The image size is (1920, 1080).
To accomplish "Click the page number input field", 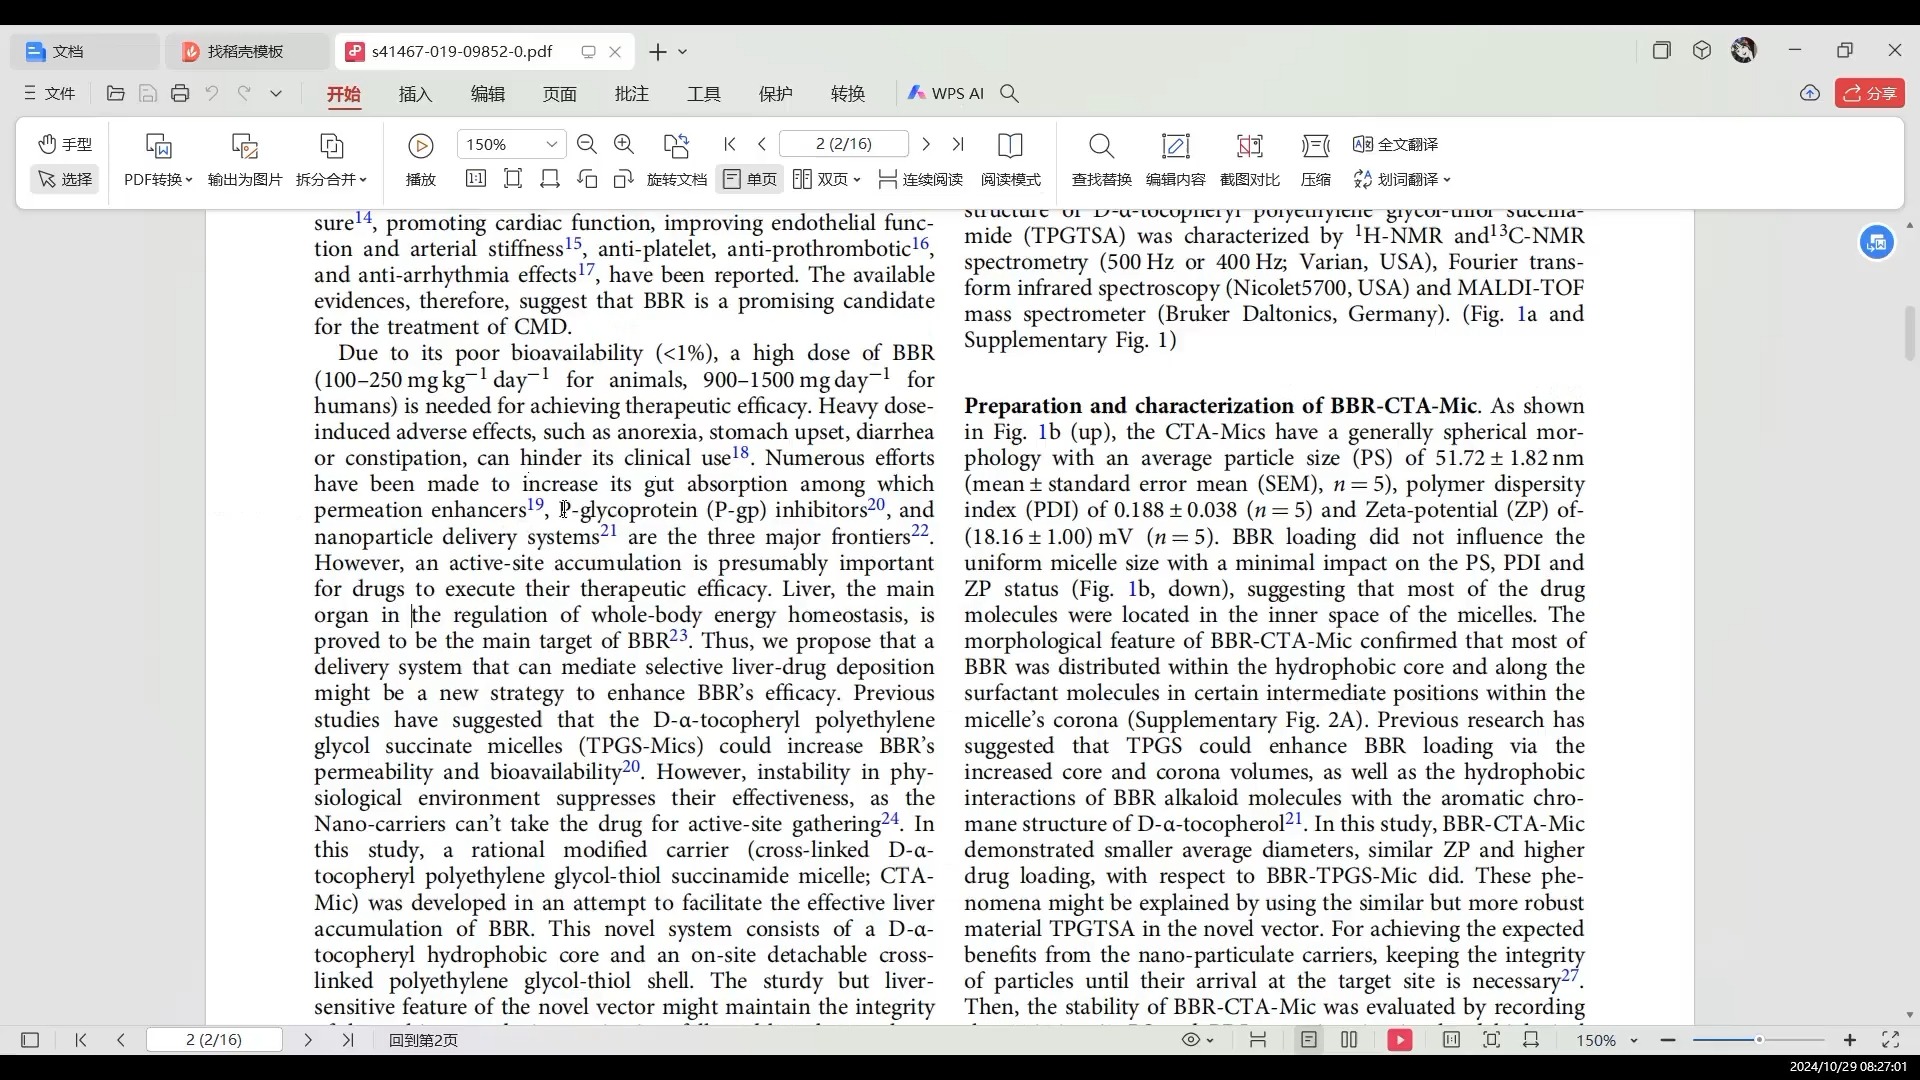I will tap(843, 144).
